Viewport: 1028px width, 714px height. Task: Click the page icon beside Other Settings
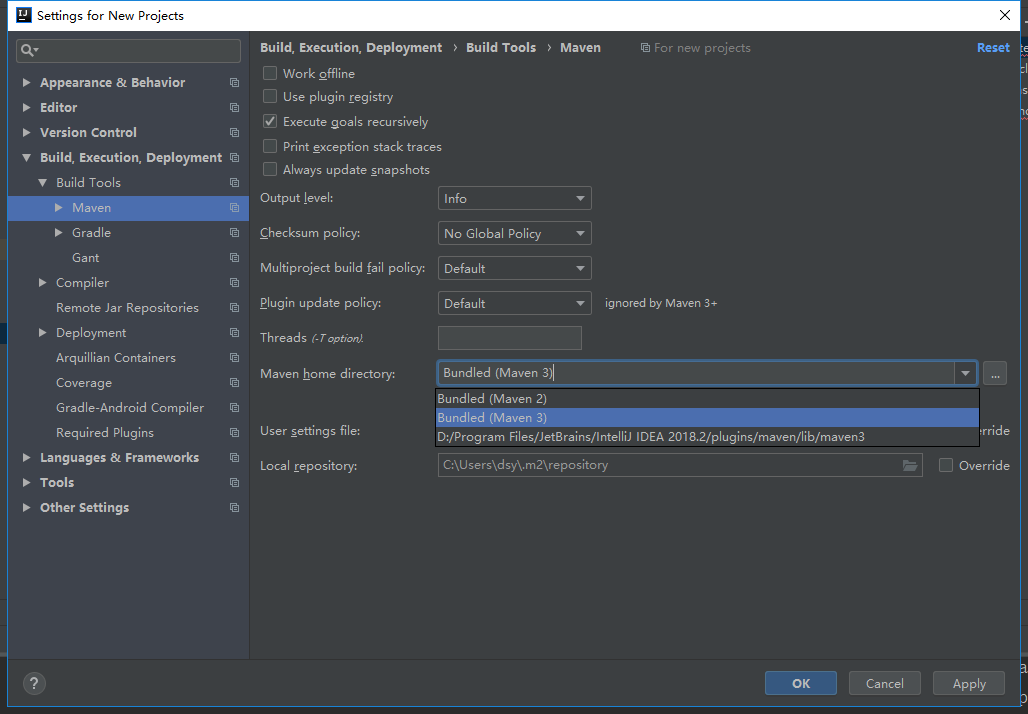[234, 507]
